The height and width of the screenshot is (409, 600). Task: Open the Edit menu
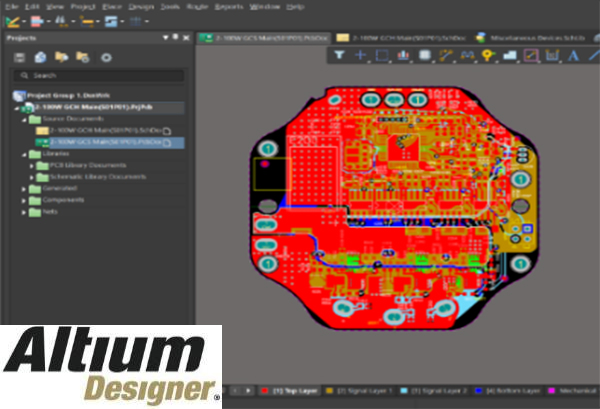click(32, 7)
